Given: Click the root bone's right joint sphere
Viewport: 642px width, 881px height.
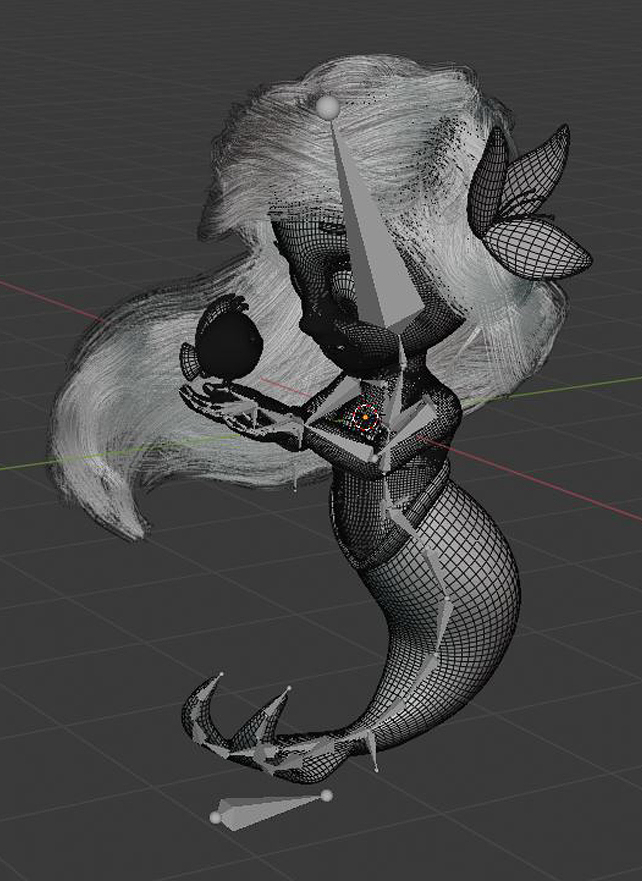Looking at the screenshot, I should click(x=327, y=795).
